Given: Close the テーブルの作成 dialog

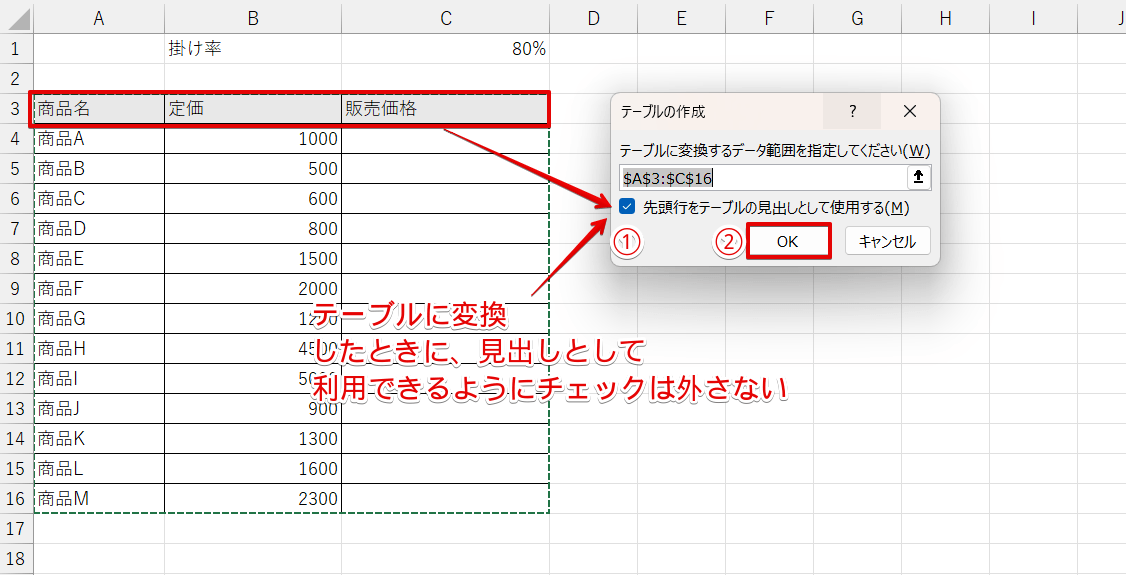Looking at the screenshot, I should 910,111.
